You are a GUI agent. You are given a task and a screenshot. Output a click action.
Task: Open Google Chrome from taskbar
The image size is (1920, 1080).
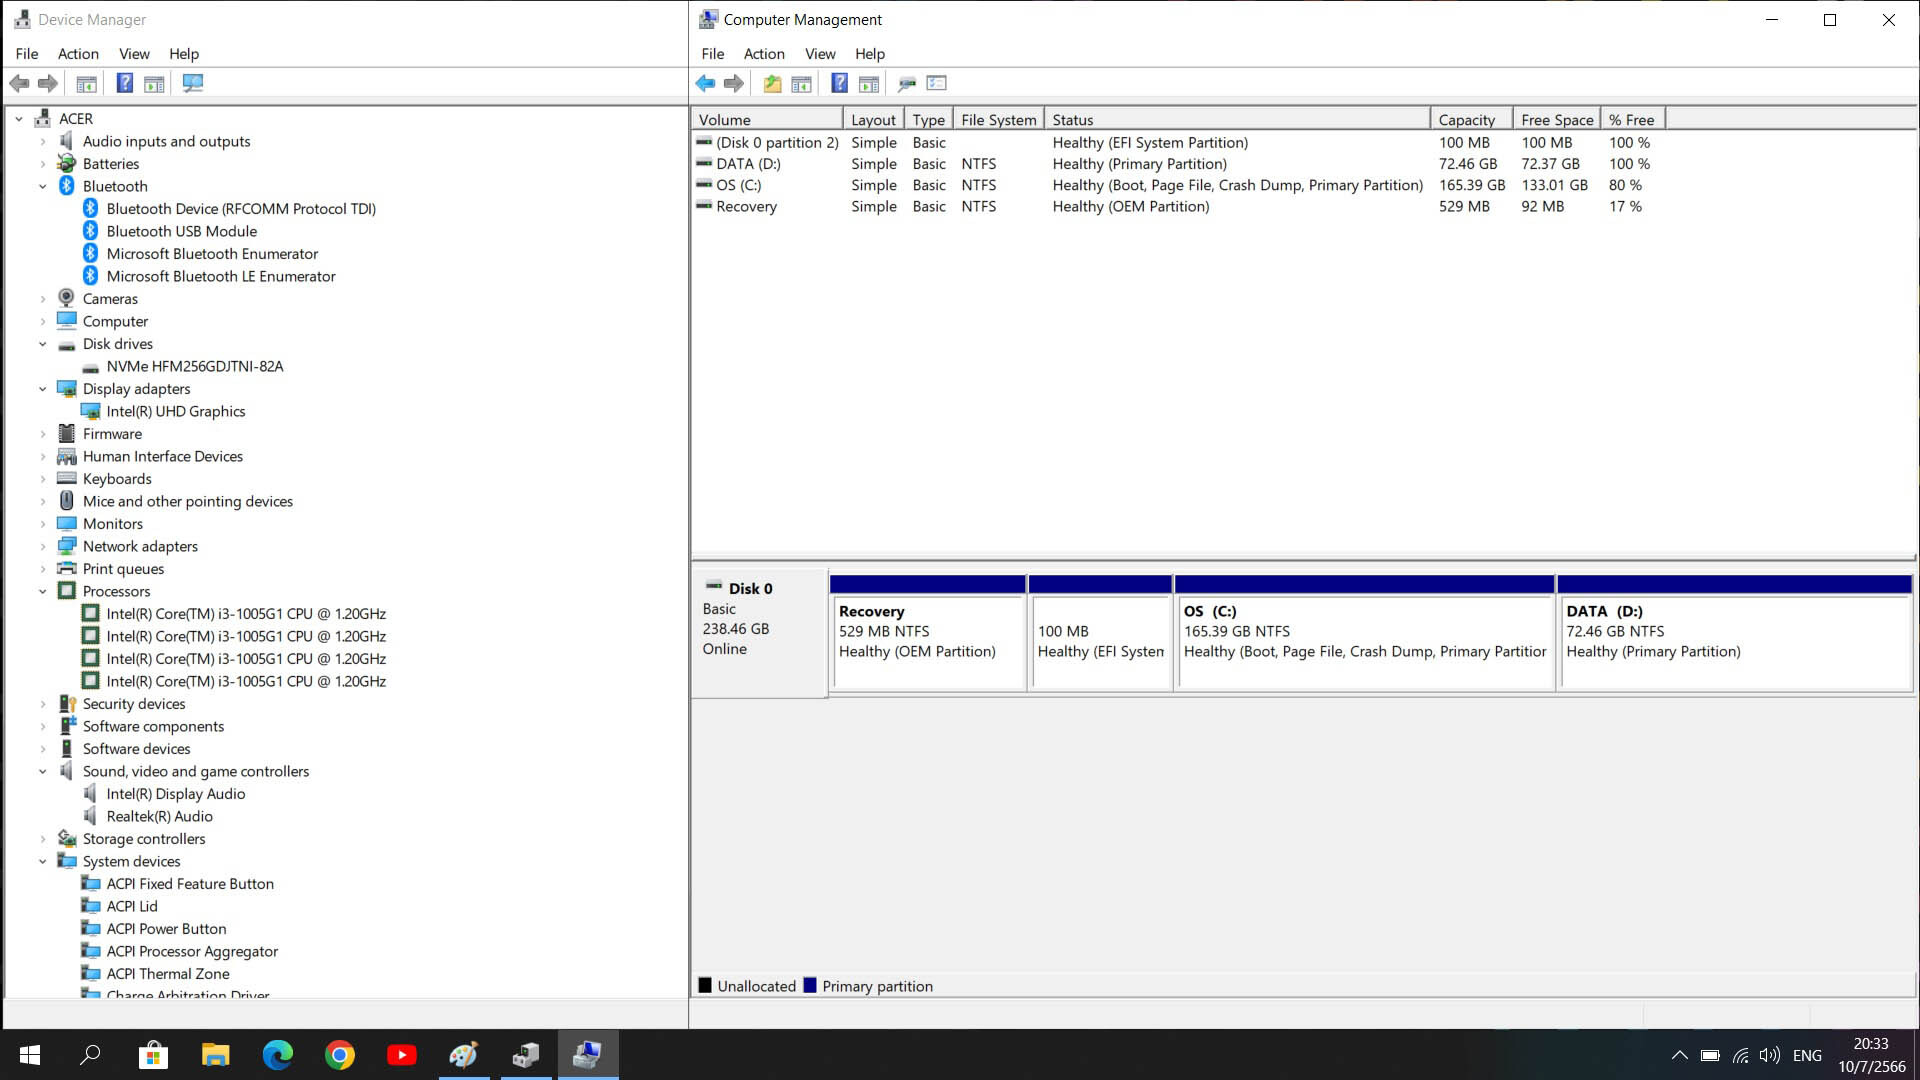340,1055
